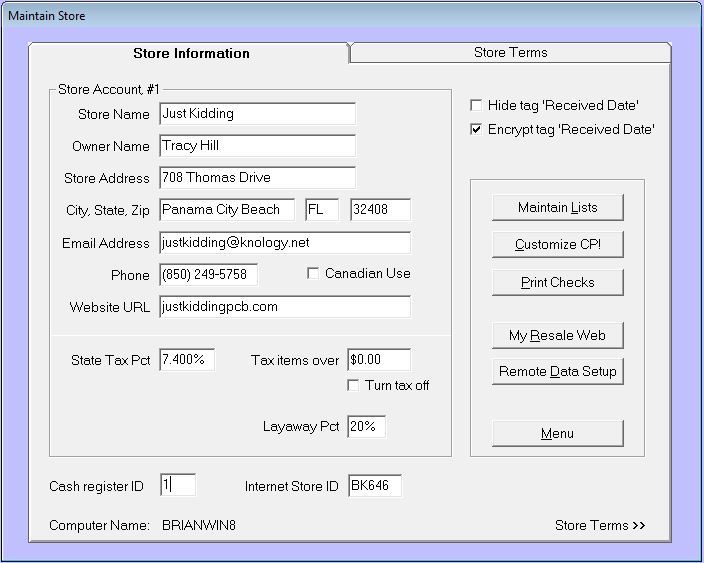This screenshot has height=563, width=704.
Task: Change the Layaway Pct field
Action: (366, 427)
